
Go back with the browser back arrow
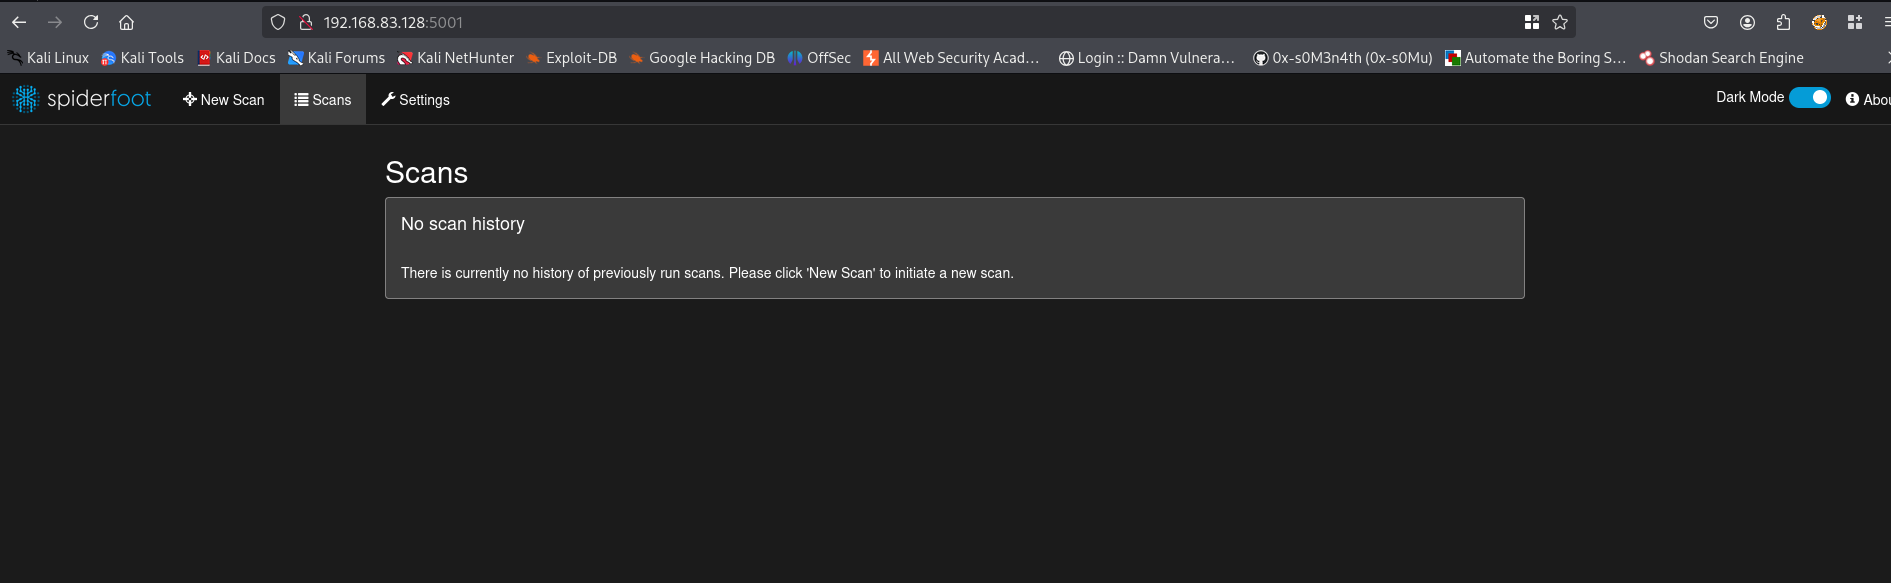(19, 22)
